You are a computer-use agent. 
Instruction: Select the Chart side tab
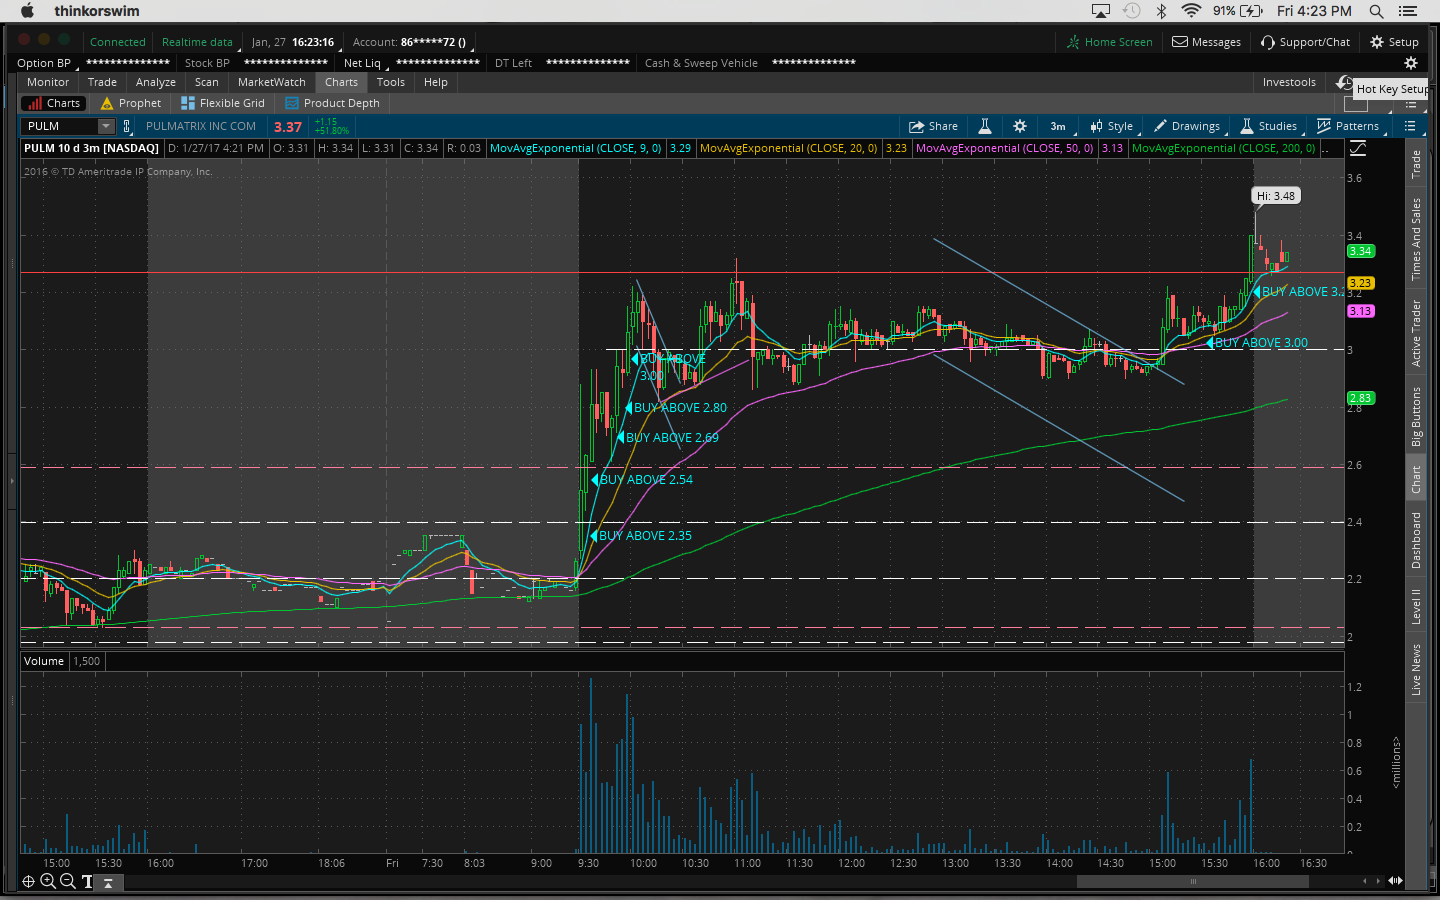(x=1416, y=480)
